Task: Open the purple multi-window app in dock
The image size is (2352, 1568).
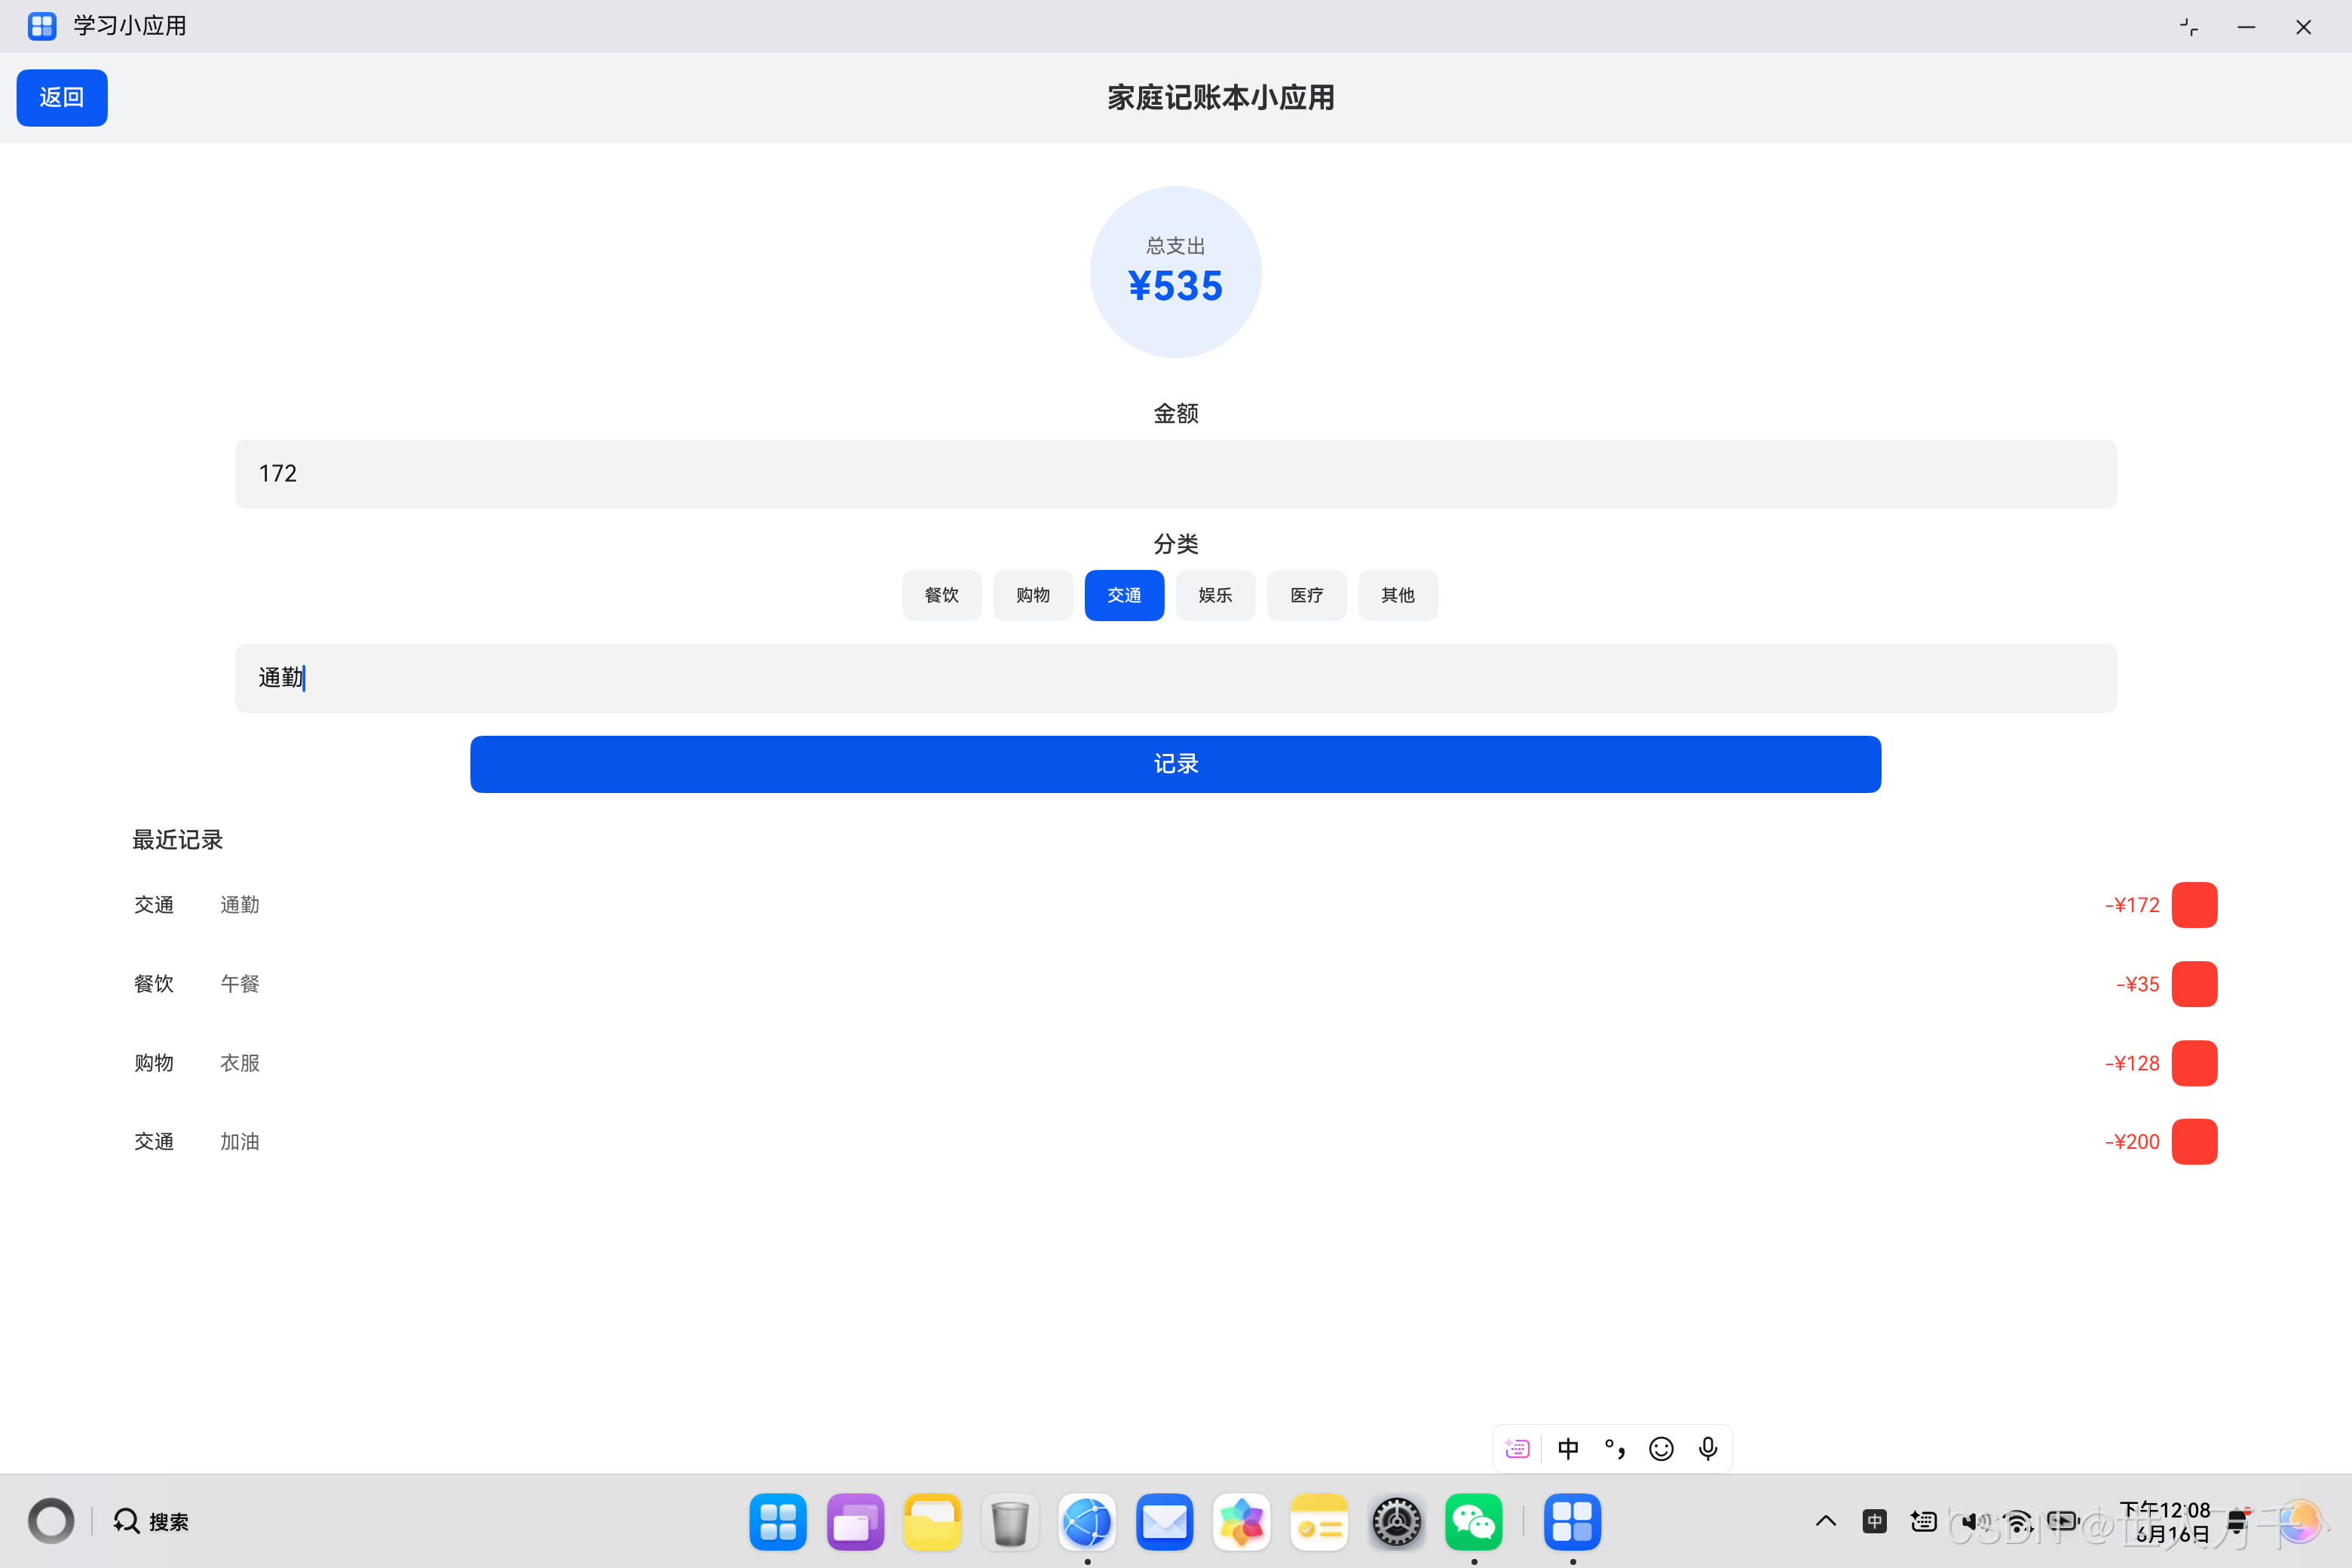Action: coord(855,1522)
